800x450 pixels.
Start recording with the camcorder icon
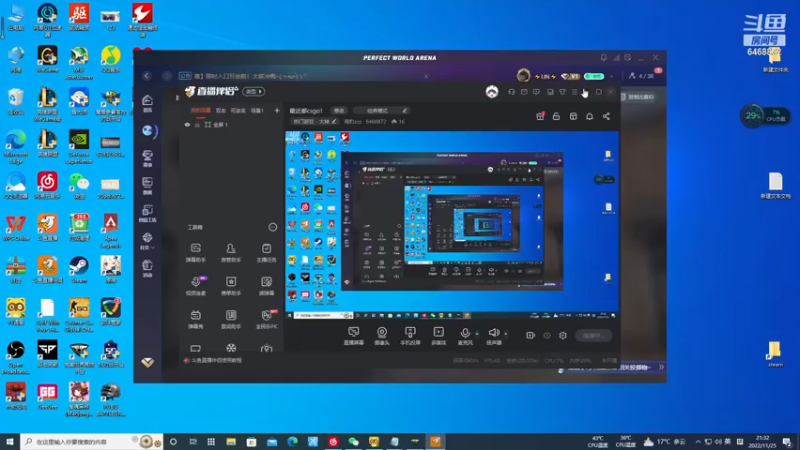click(x=531, y=335)
